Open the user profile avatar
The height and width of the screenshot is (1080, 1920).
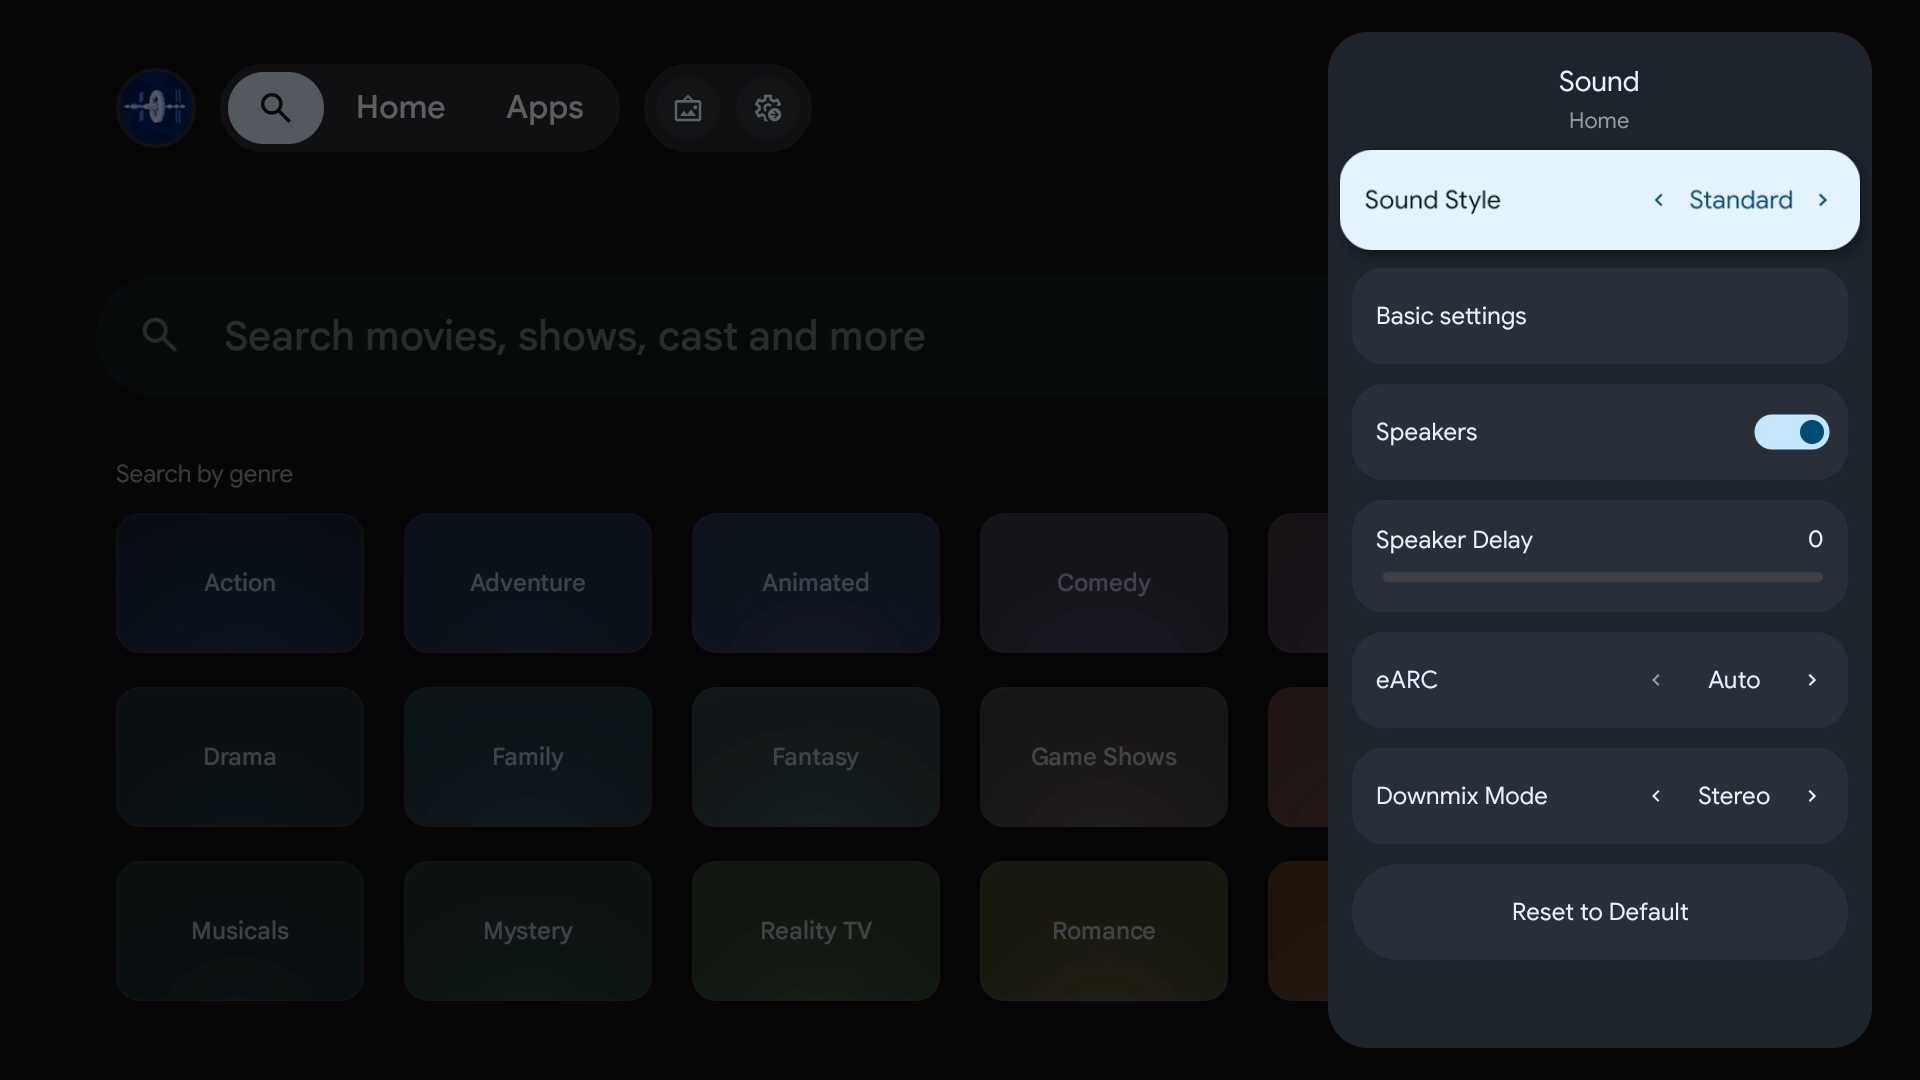point(155,107)
